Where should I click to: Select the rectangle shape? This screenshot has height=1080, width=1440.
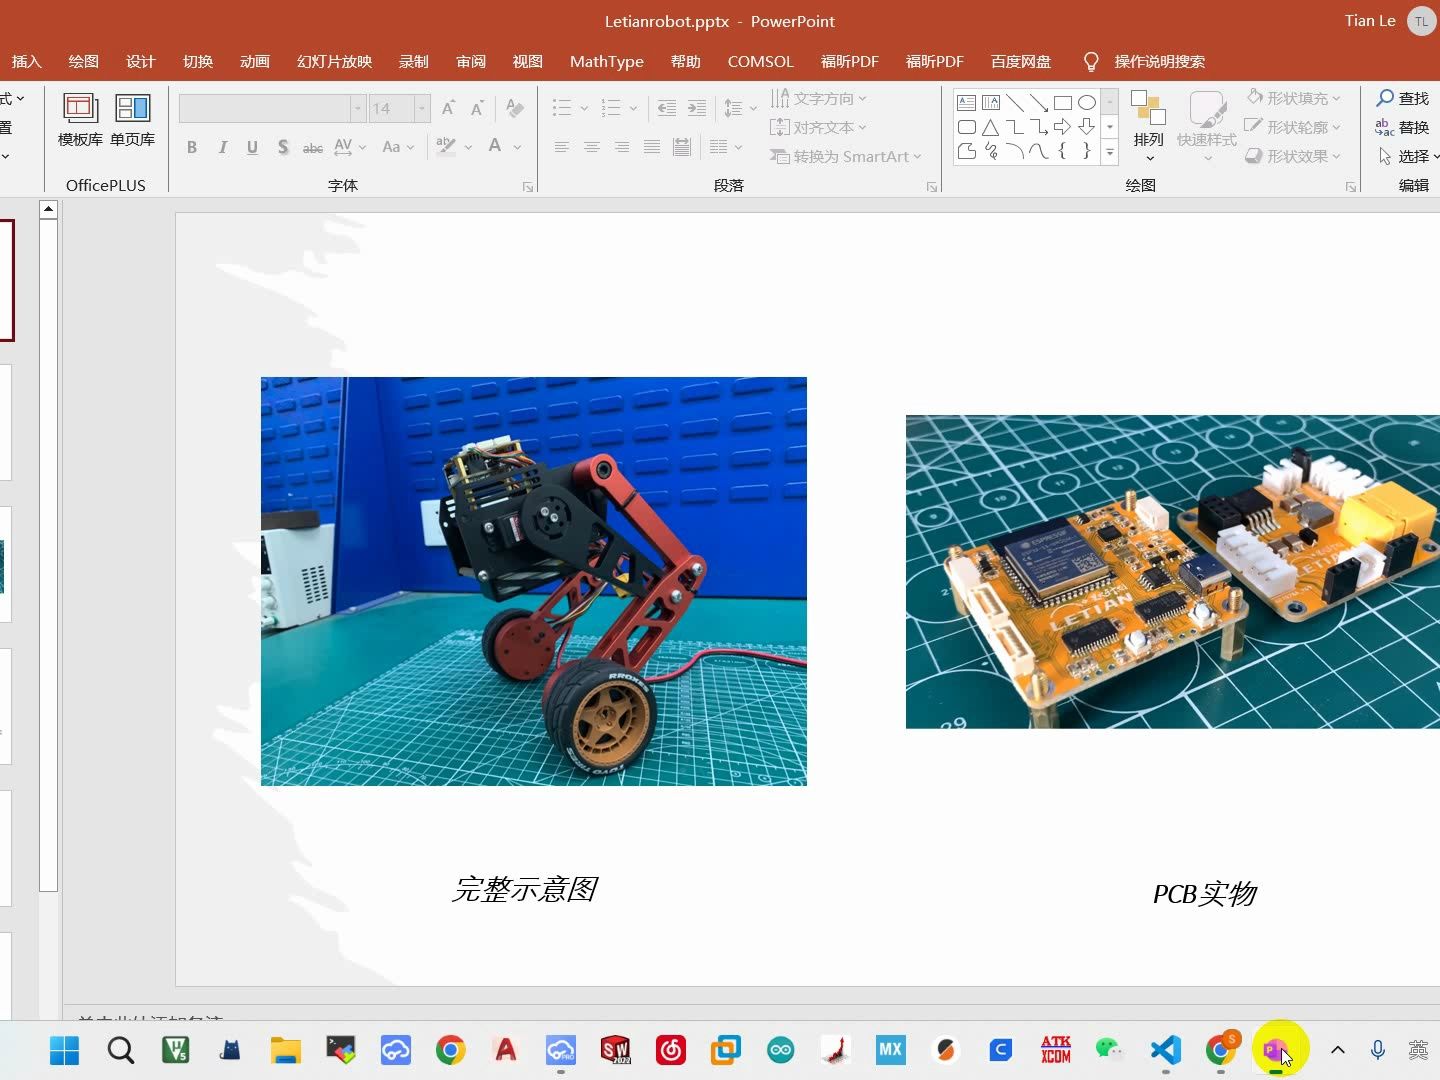click(1063, 103)
